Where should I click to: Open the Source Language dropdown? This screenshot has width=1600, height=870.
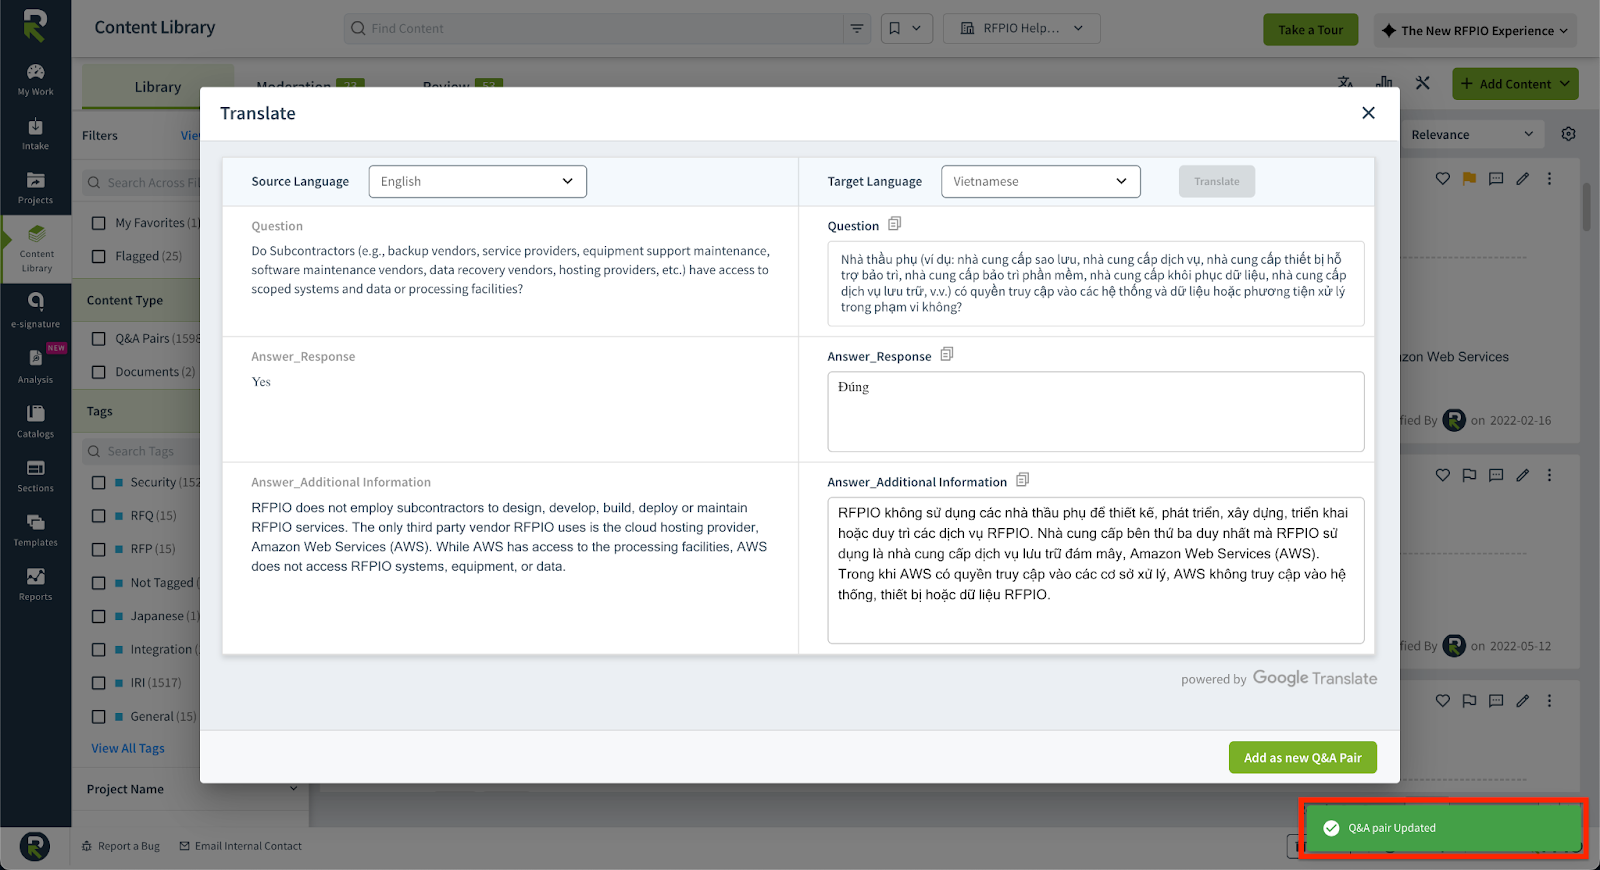(477, 181)
